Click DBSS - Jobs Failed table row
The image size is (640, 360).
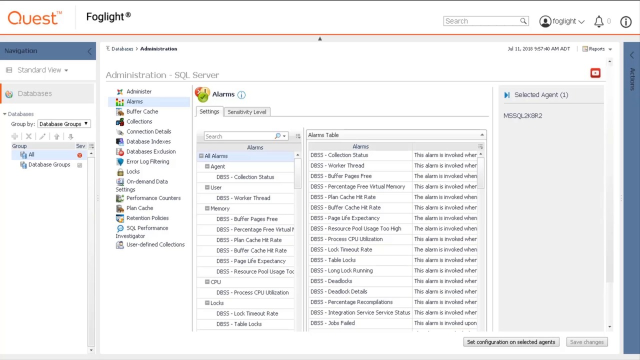(x=393, y=323)
